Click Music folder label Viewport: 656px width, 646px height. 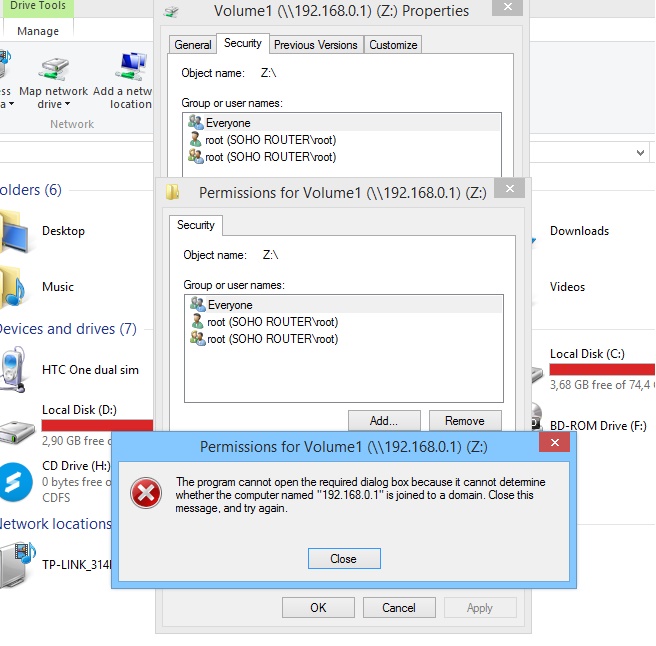(58, 287)
